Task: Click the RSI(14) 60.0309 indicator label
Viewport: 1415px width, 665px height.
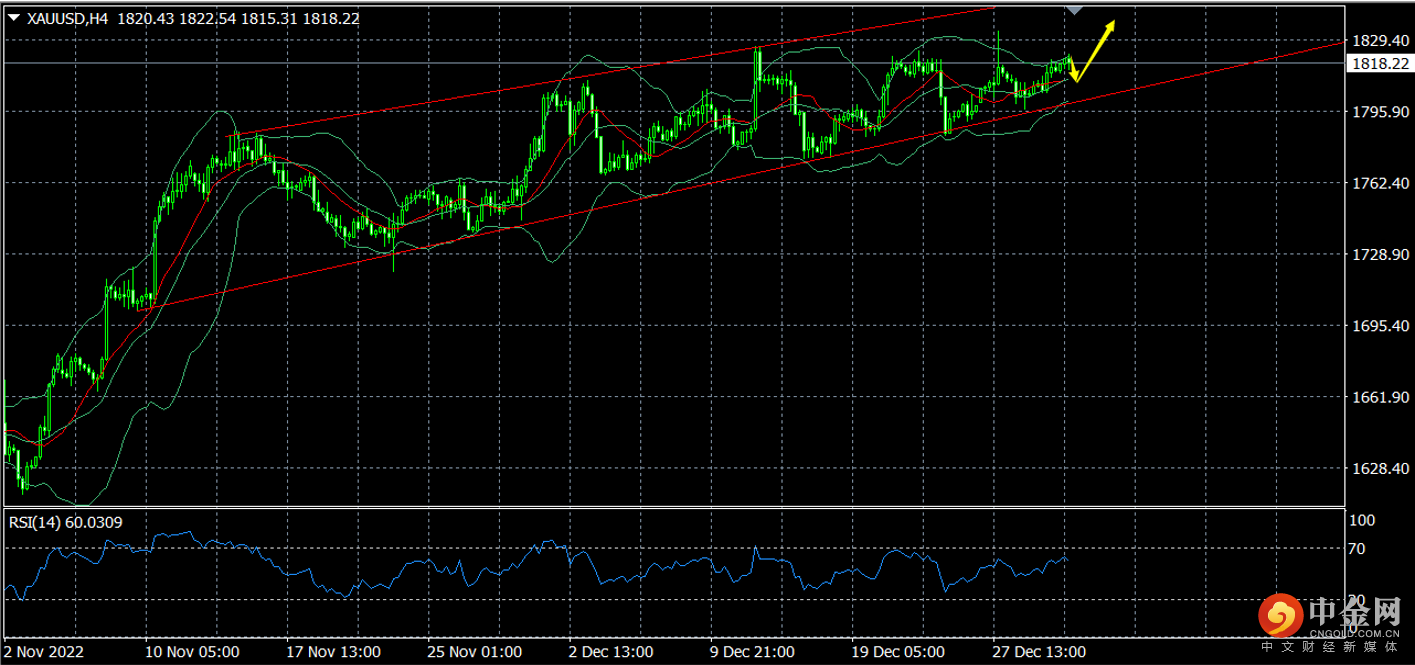Action: click(x=66, y=521)
